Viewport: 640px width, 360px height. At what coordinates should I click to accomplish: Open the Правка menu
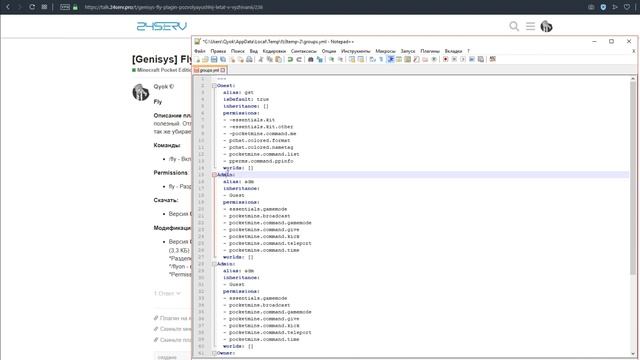(218, 51)
